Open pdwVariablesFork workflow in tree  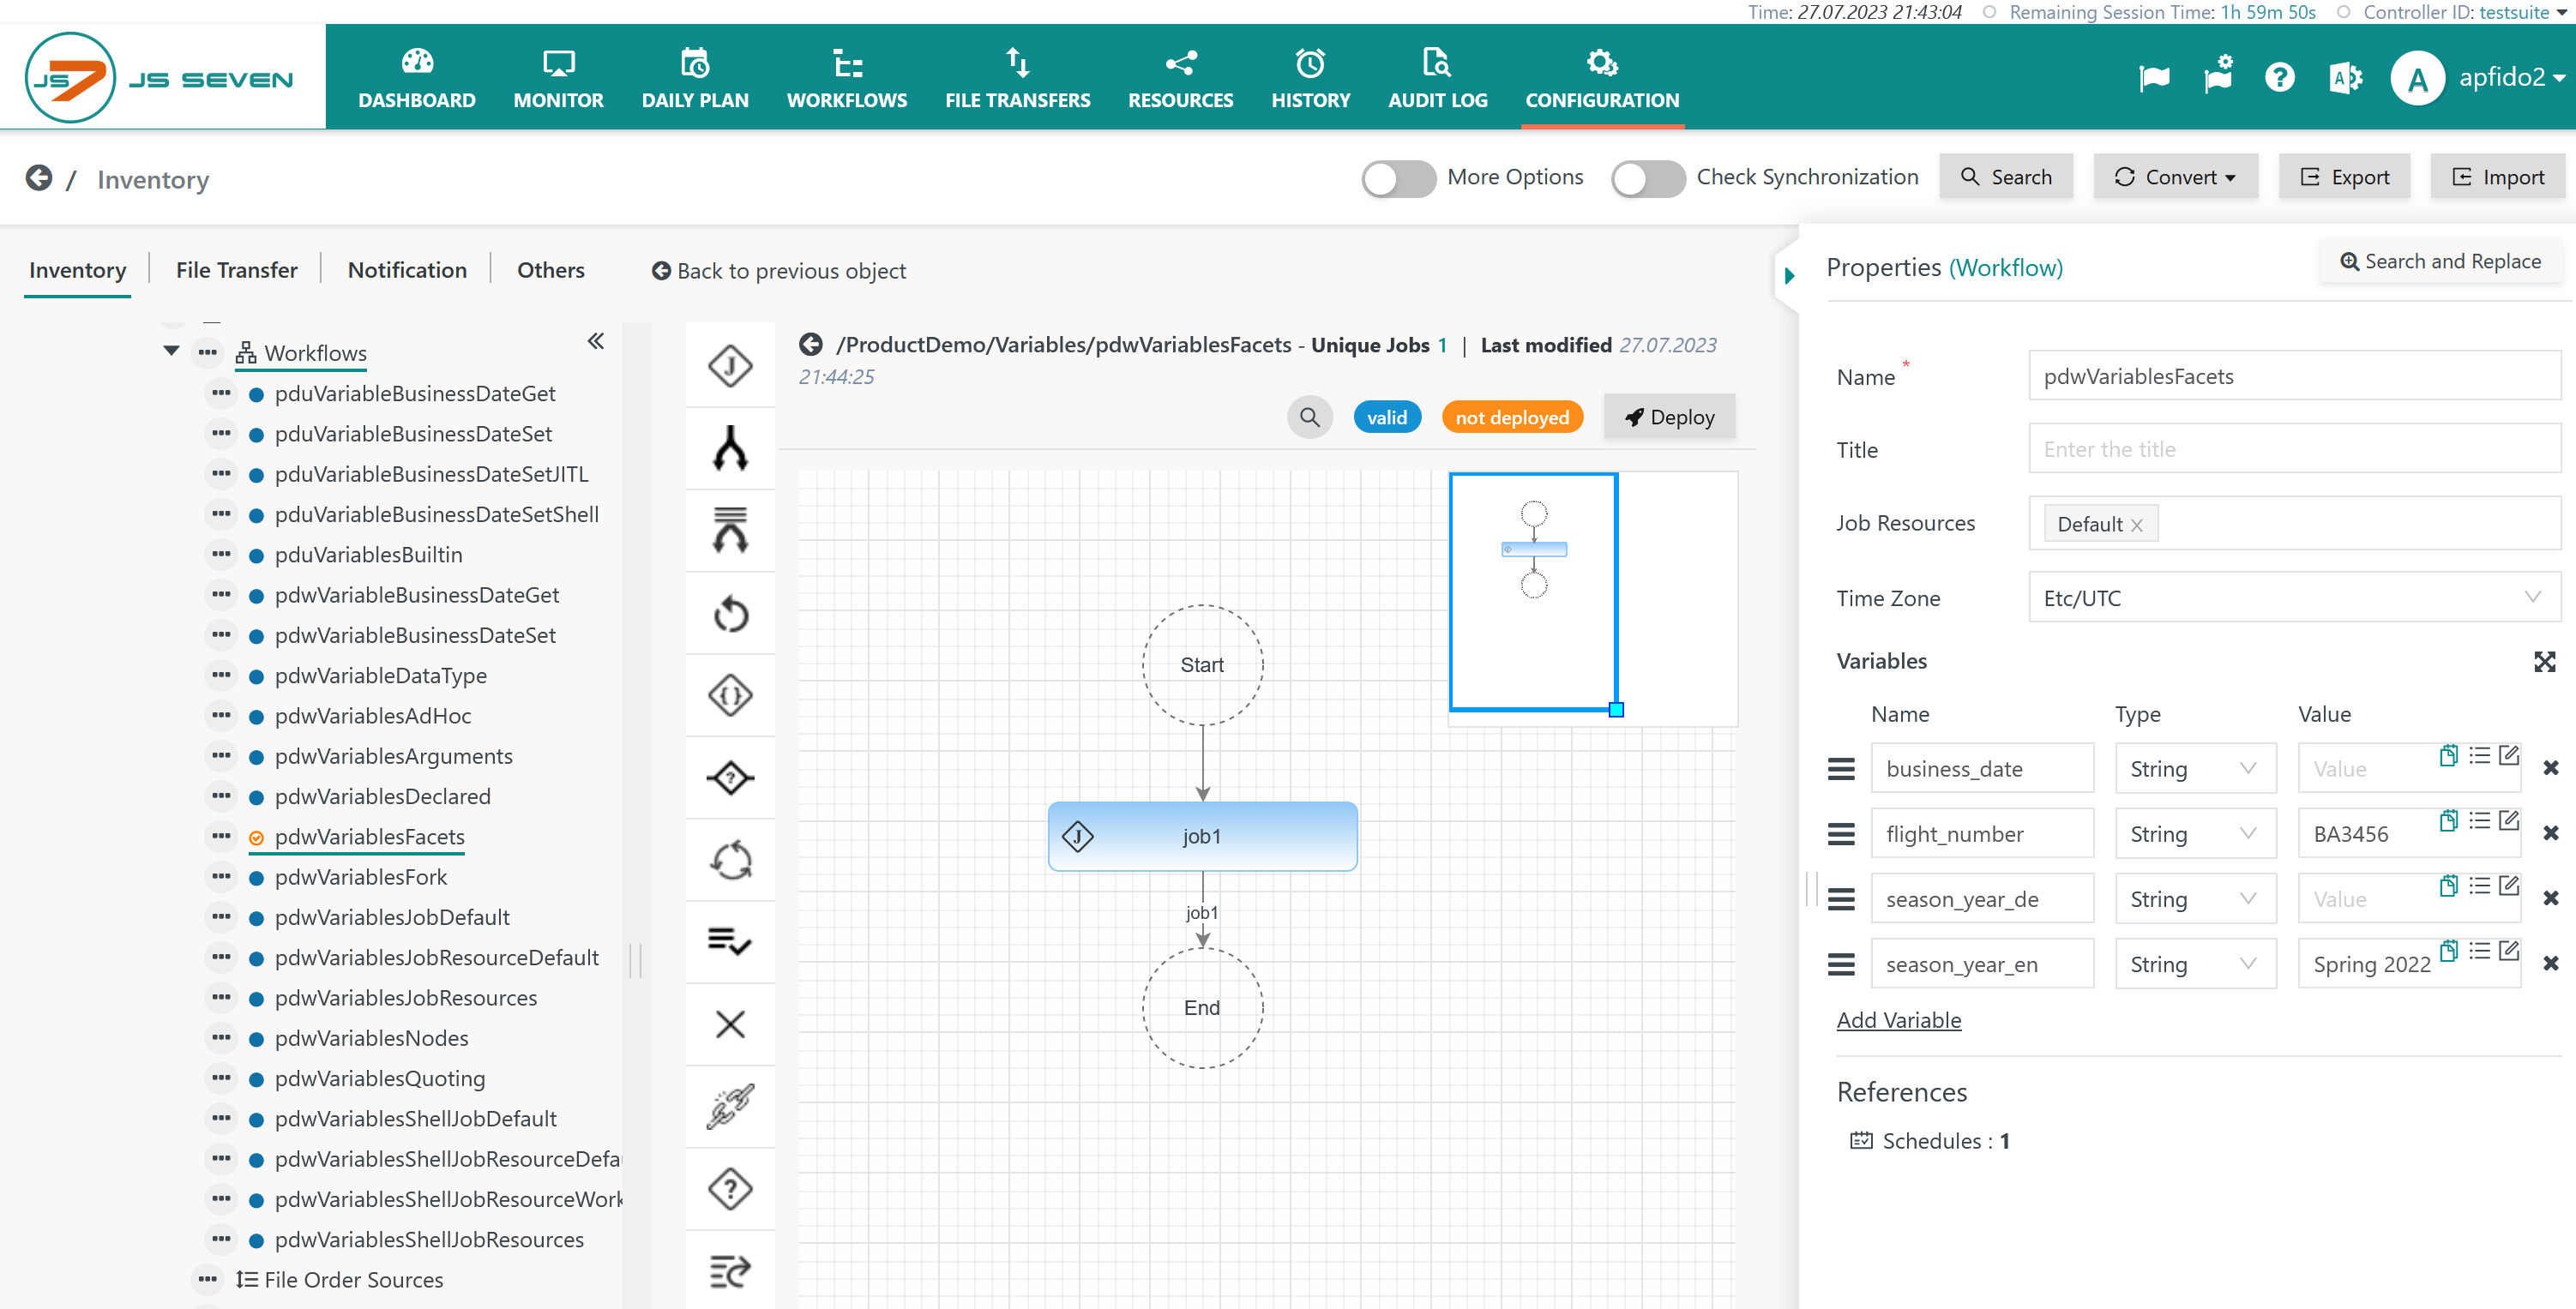[x=361, y=877]
